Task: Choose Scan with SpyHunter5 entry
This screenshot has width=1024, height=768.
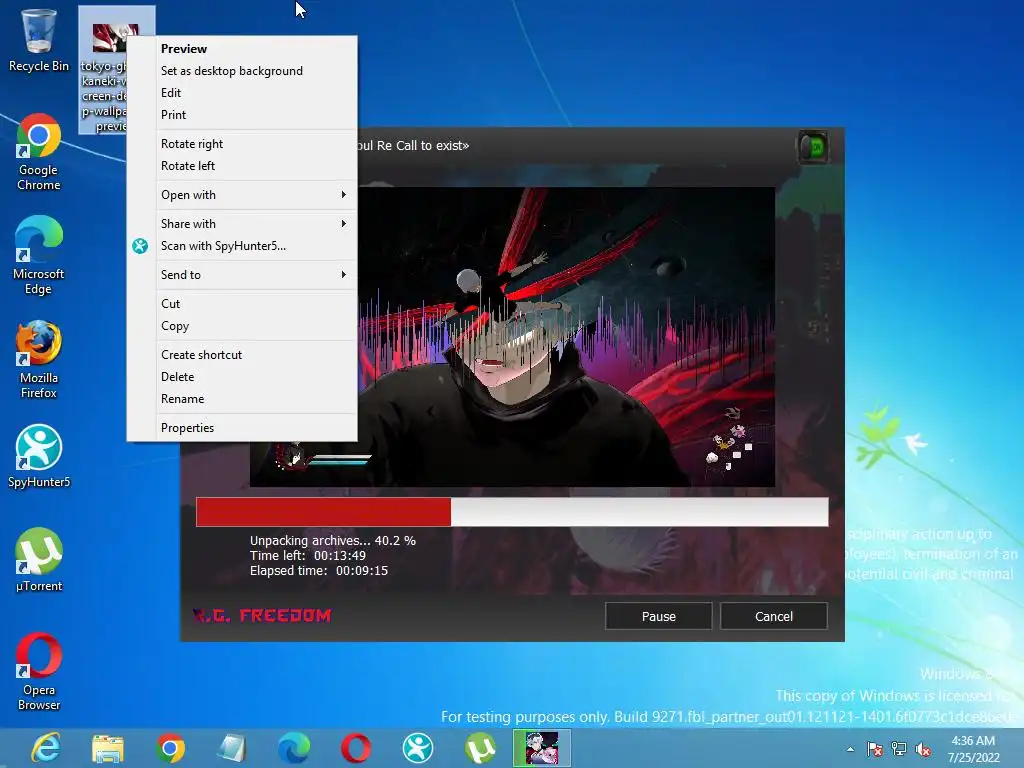Action: tap(242, 246)
